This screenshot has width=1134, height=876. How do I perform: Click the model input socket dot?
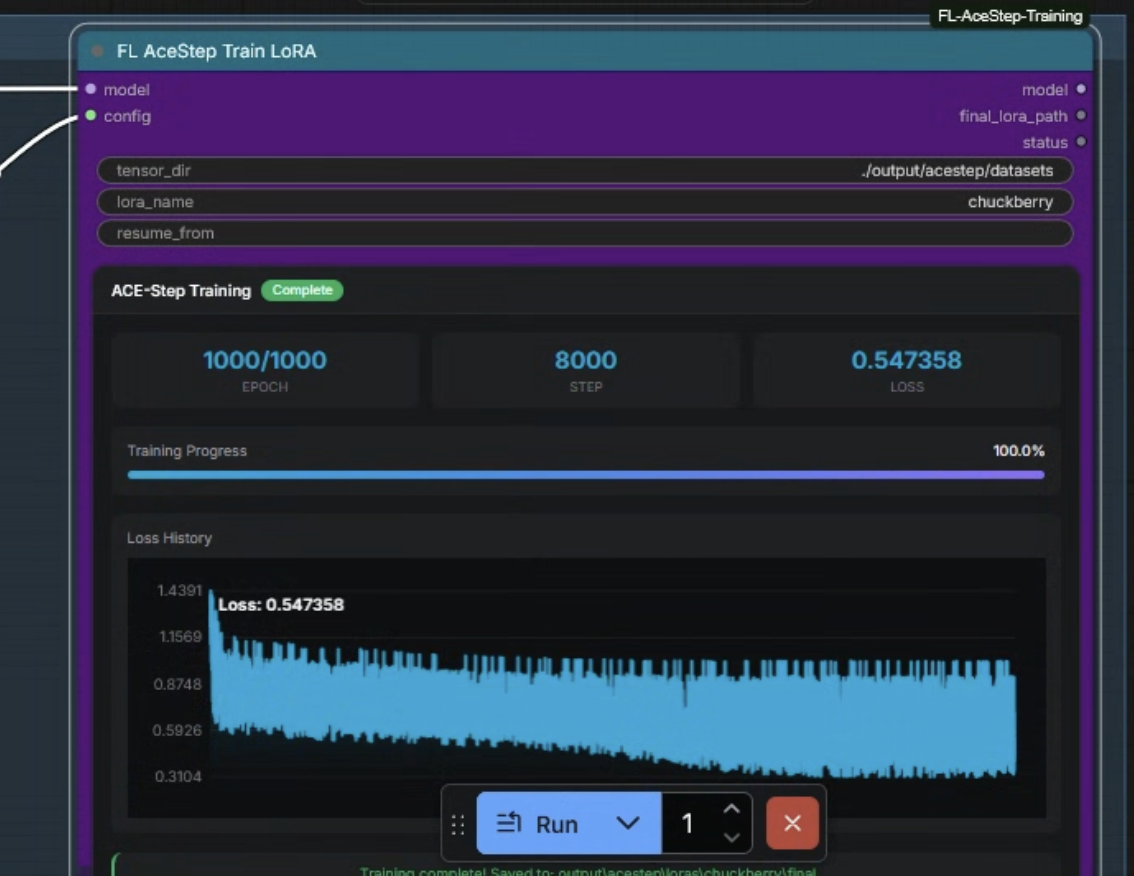(90, 89)
